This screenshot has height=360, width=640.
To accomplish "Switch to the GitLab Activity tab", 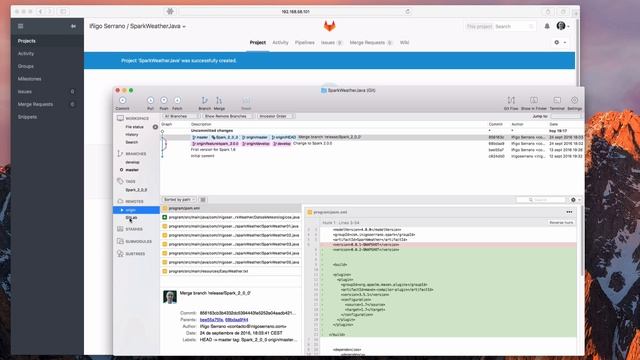I will pos(280,42).
